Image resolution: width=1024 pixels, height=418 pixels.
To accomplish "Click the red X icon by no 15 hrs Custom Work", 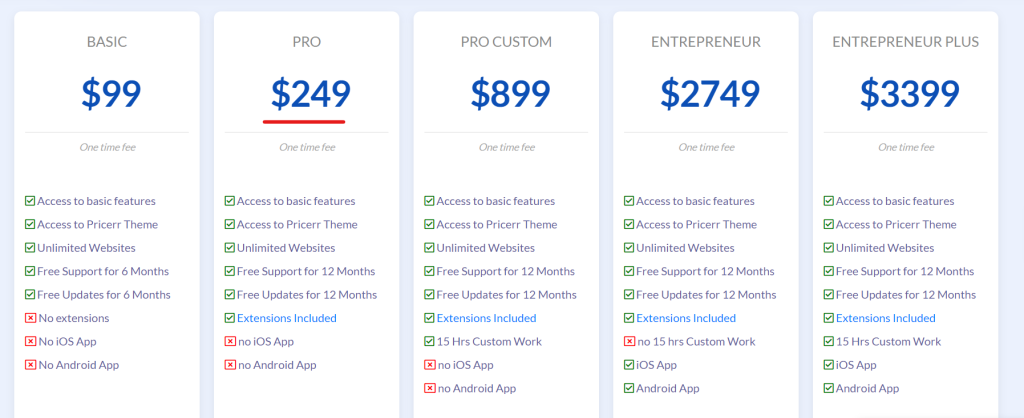I will (x=629, y=342).
